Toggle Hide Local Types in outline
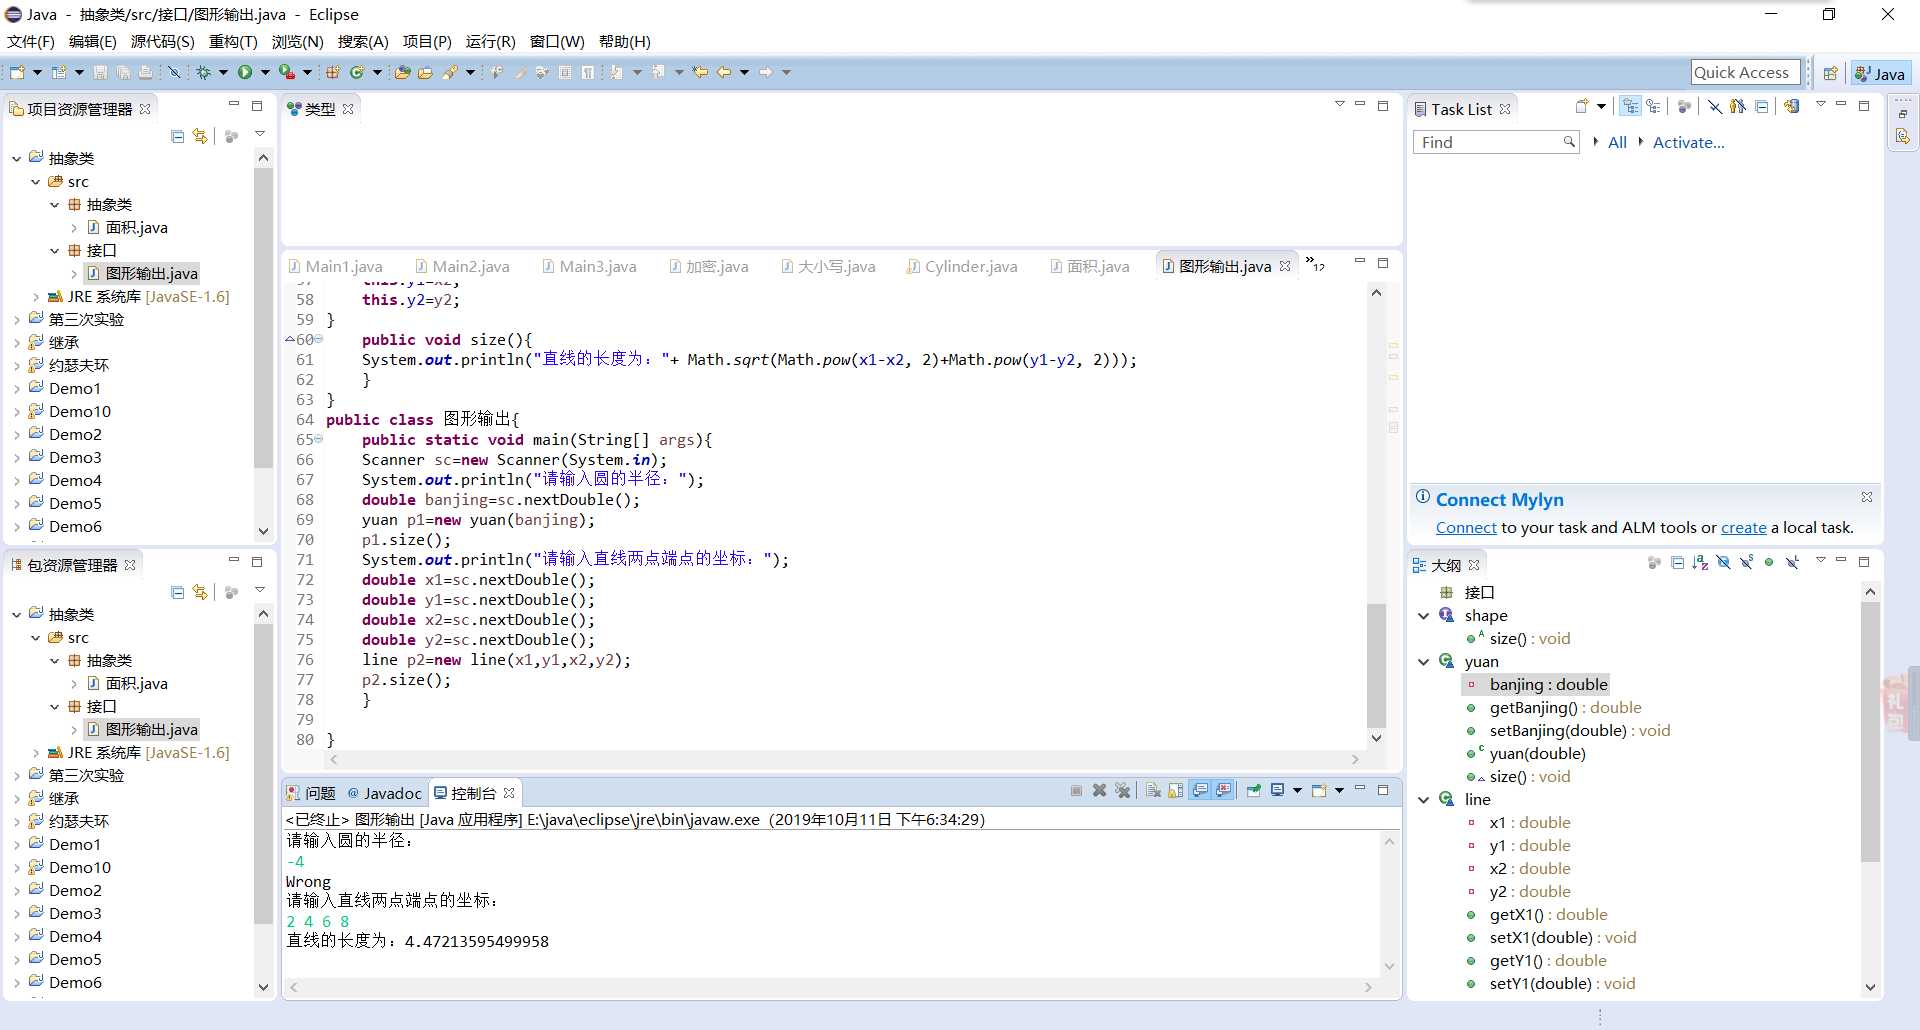Screen dimensions: 1920x1030 pyautogui.click(x=1792, y=563)
